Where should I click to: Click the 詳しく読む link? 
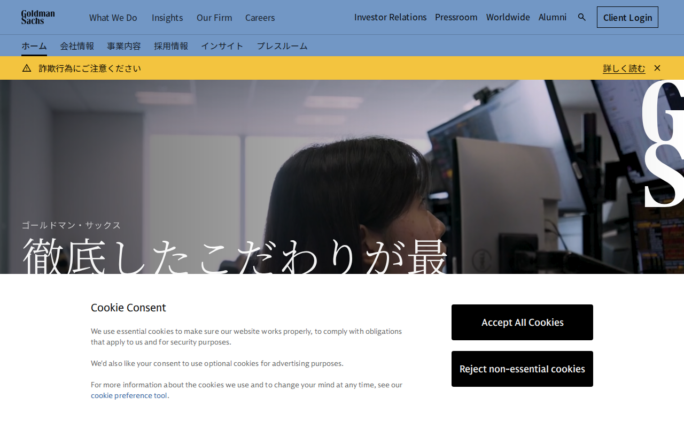click(624, 68)
